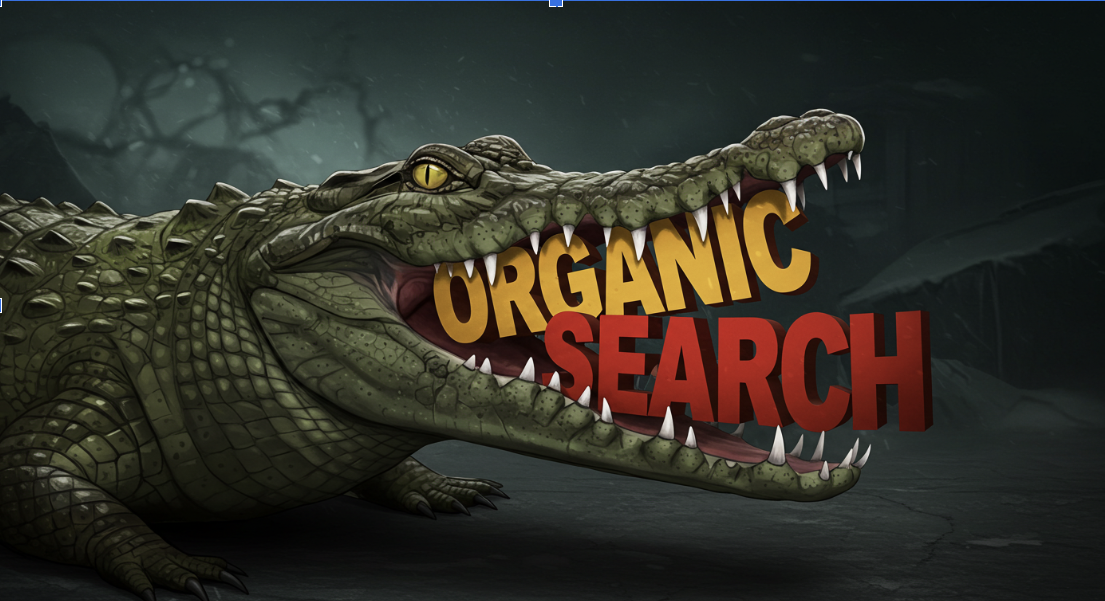The height and width of the screenshot is (601, 1105).
Task: Click the left-middle selection handle of image
Action: tap(1, 305)
